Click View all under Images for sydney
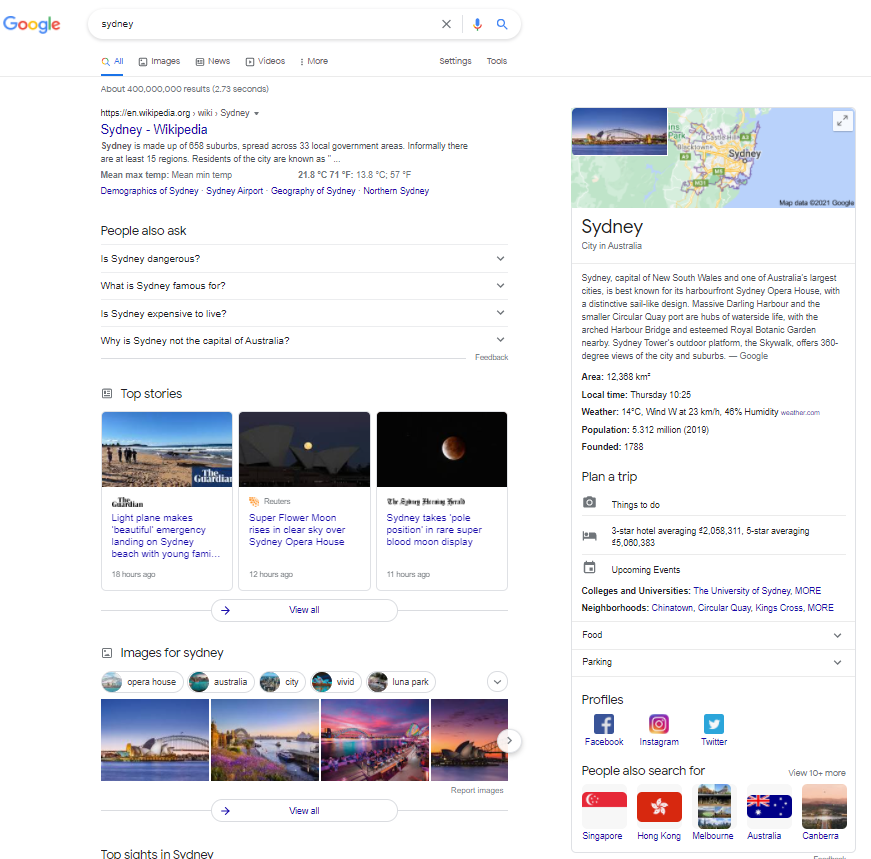Viewport: 871px width, 859px height. click(304, 811)
